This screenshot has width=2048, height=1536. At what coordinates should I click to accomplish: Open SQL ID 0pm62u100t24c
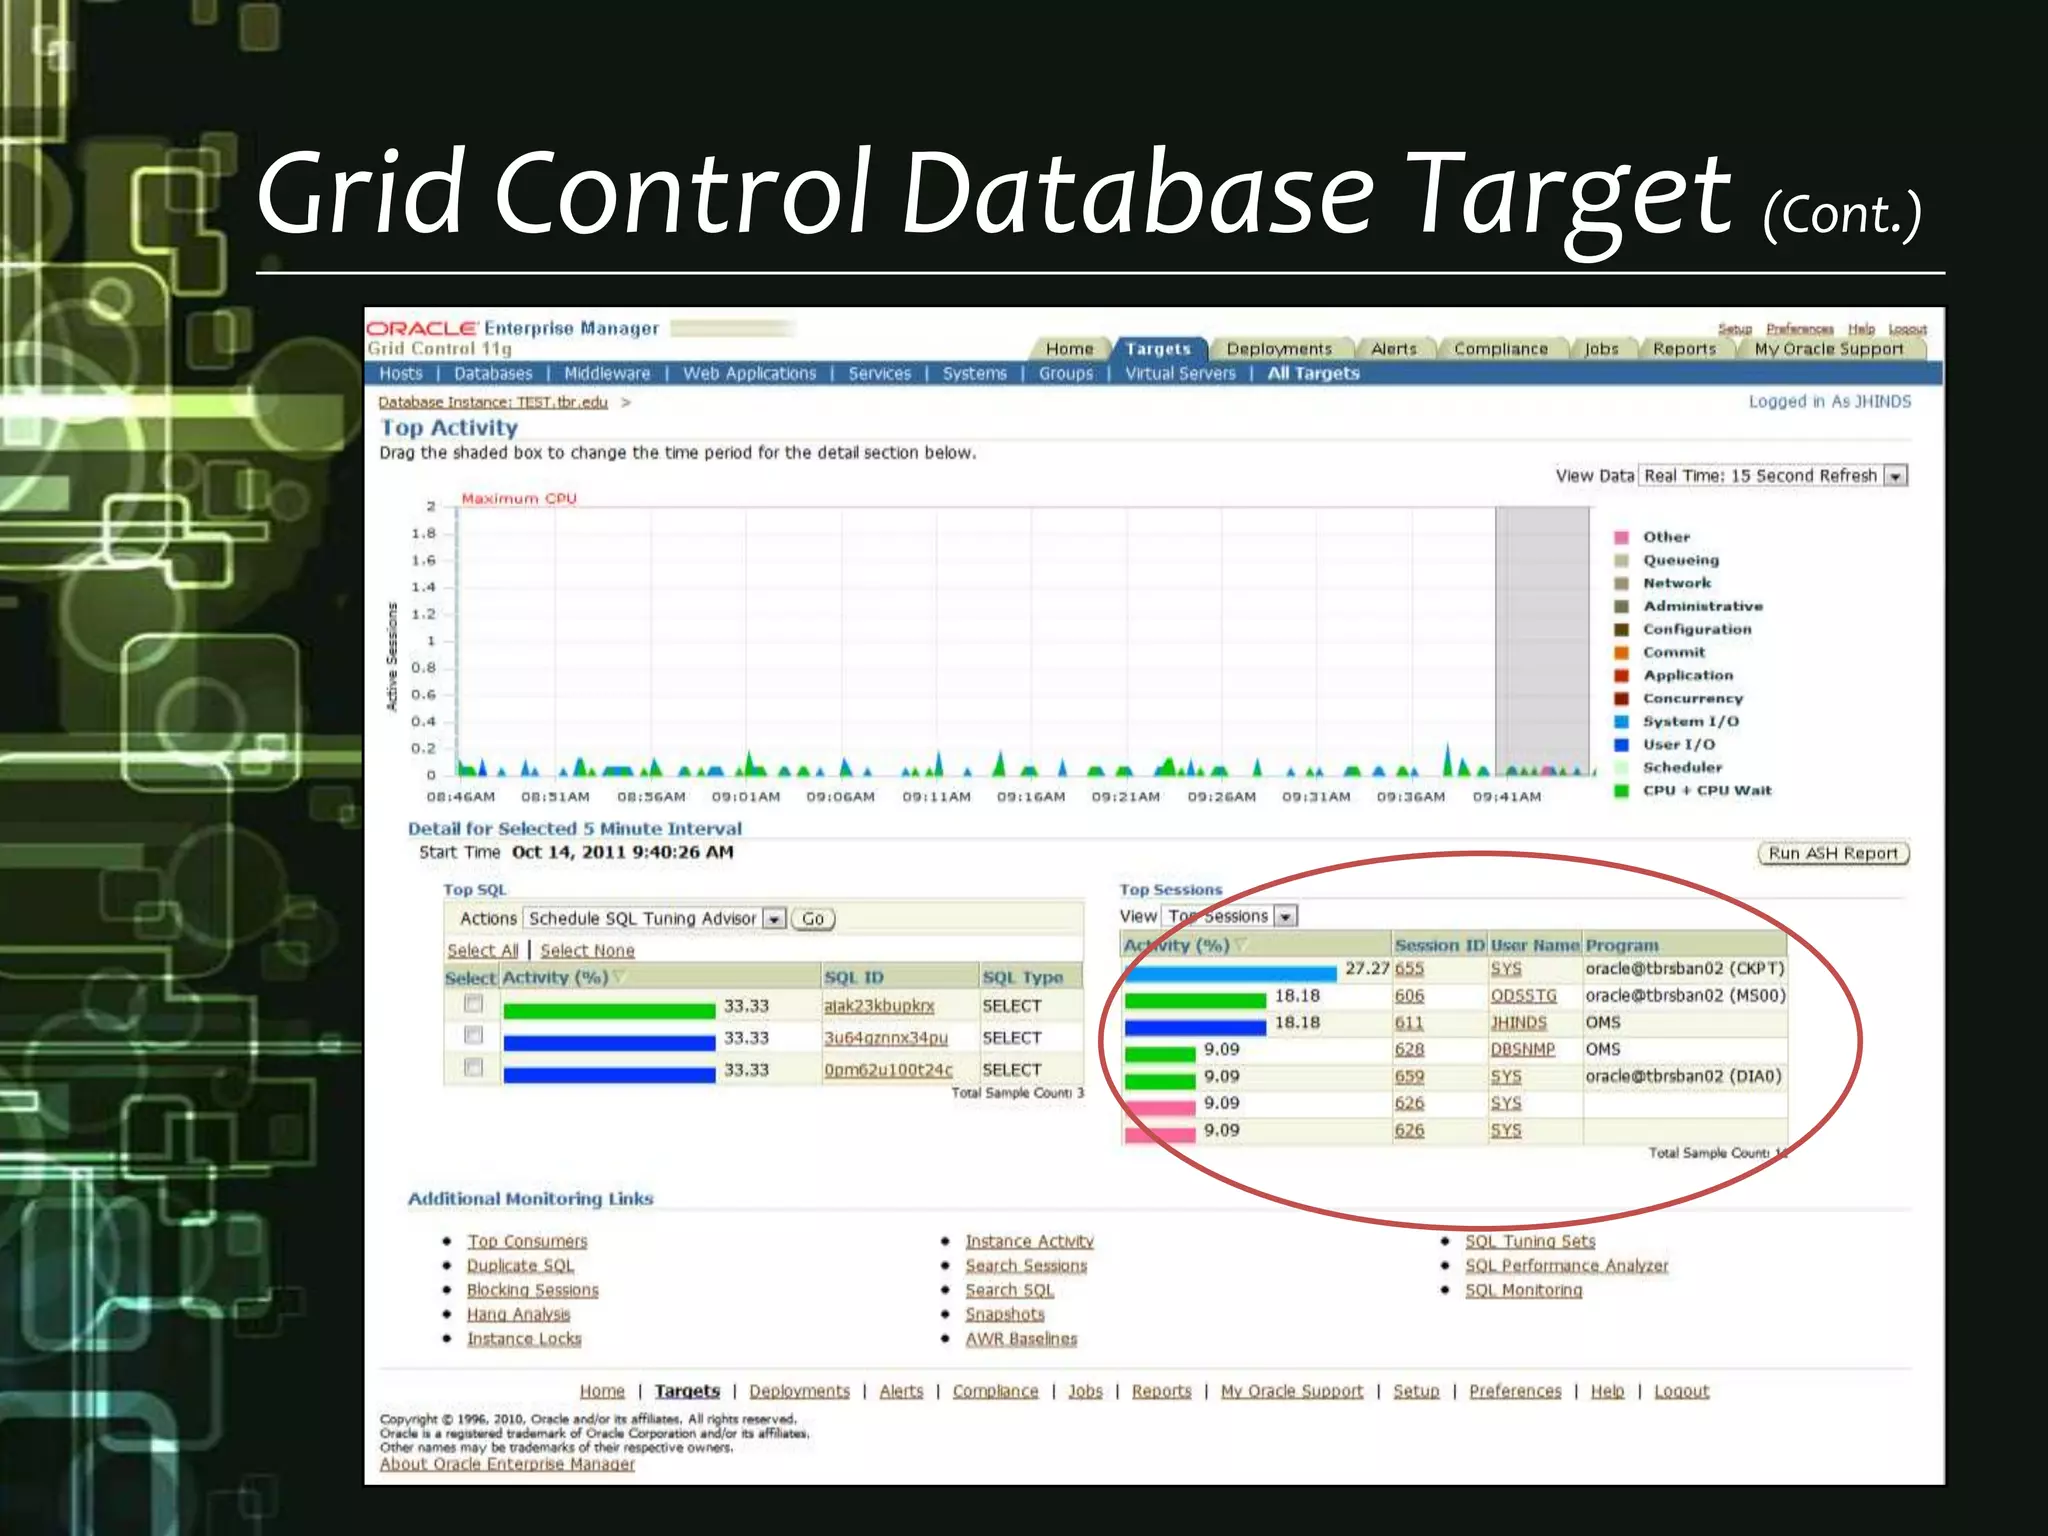[x=888, y=1070]
